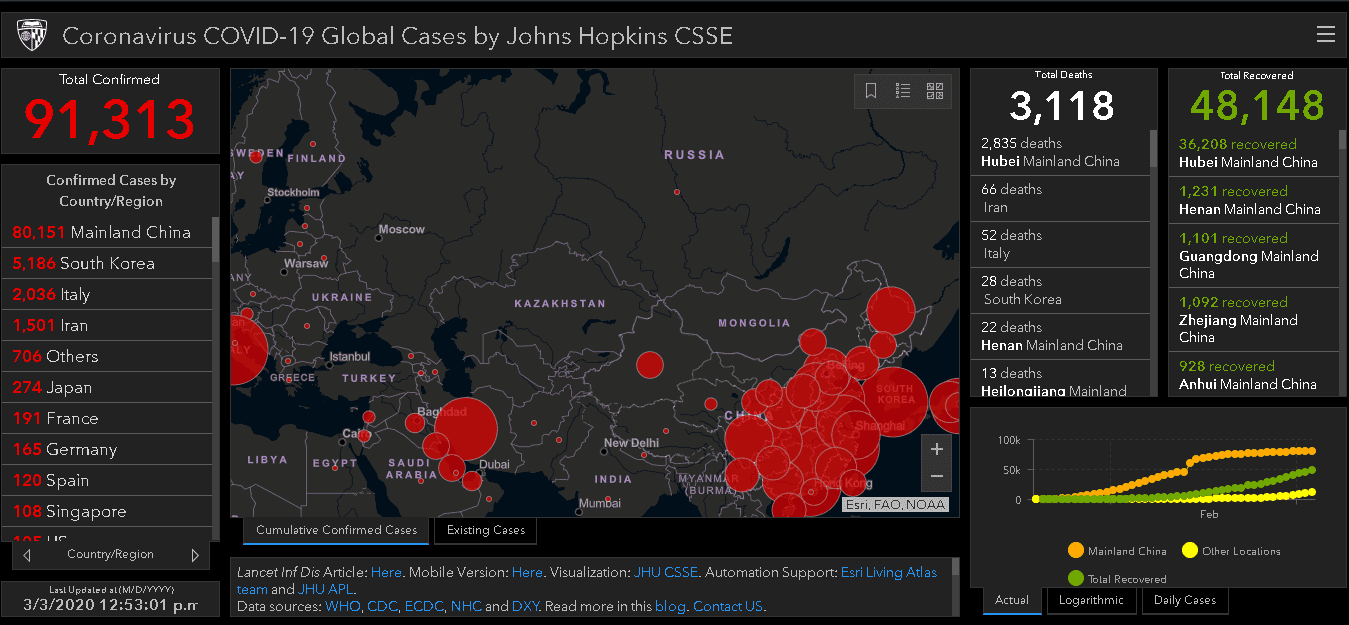Open the hamburger menu in header

pyautogui.click(x=1325, y=35)
